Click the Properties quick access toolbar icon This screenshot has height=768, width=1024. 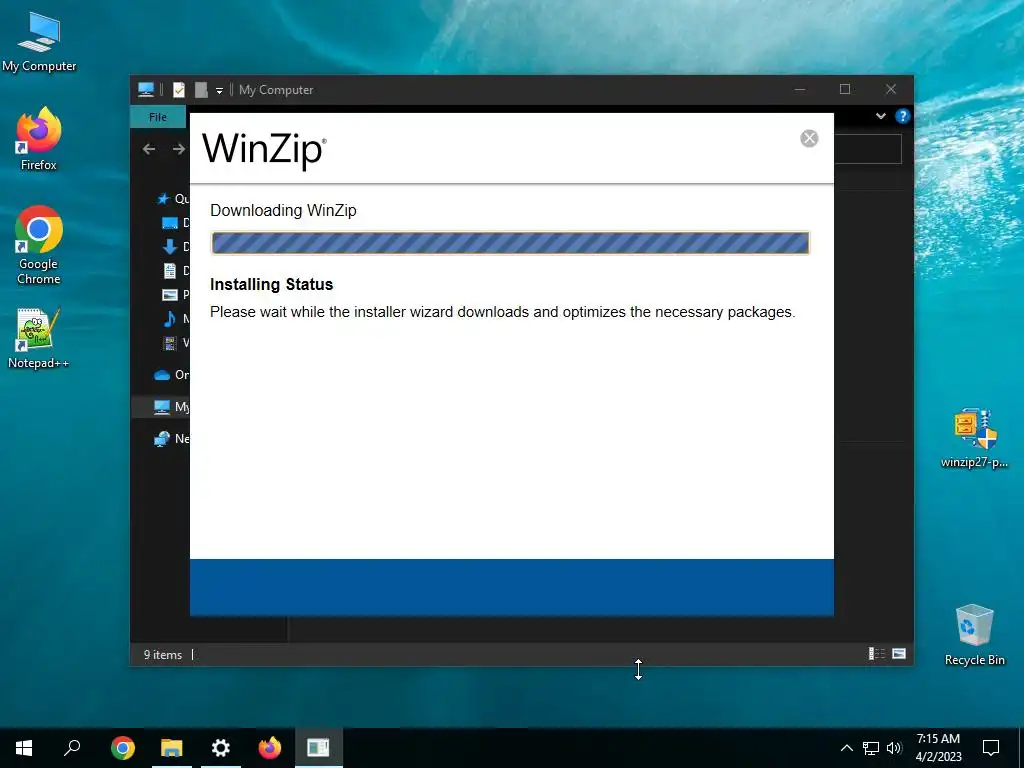179,90
